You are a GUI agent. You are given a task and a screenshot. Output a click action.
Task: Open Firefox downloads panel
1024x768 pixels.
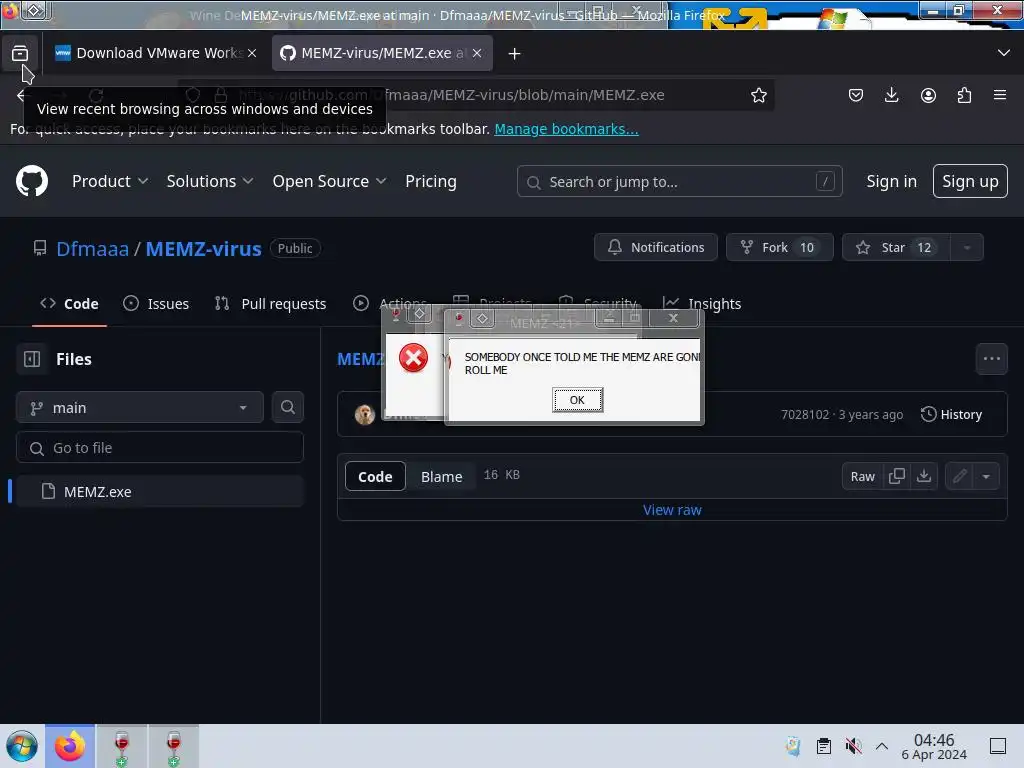click(x=891, y=95)
